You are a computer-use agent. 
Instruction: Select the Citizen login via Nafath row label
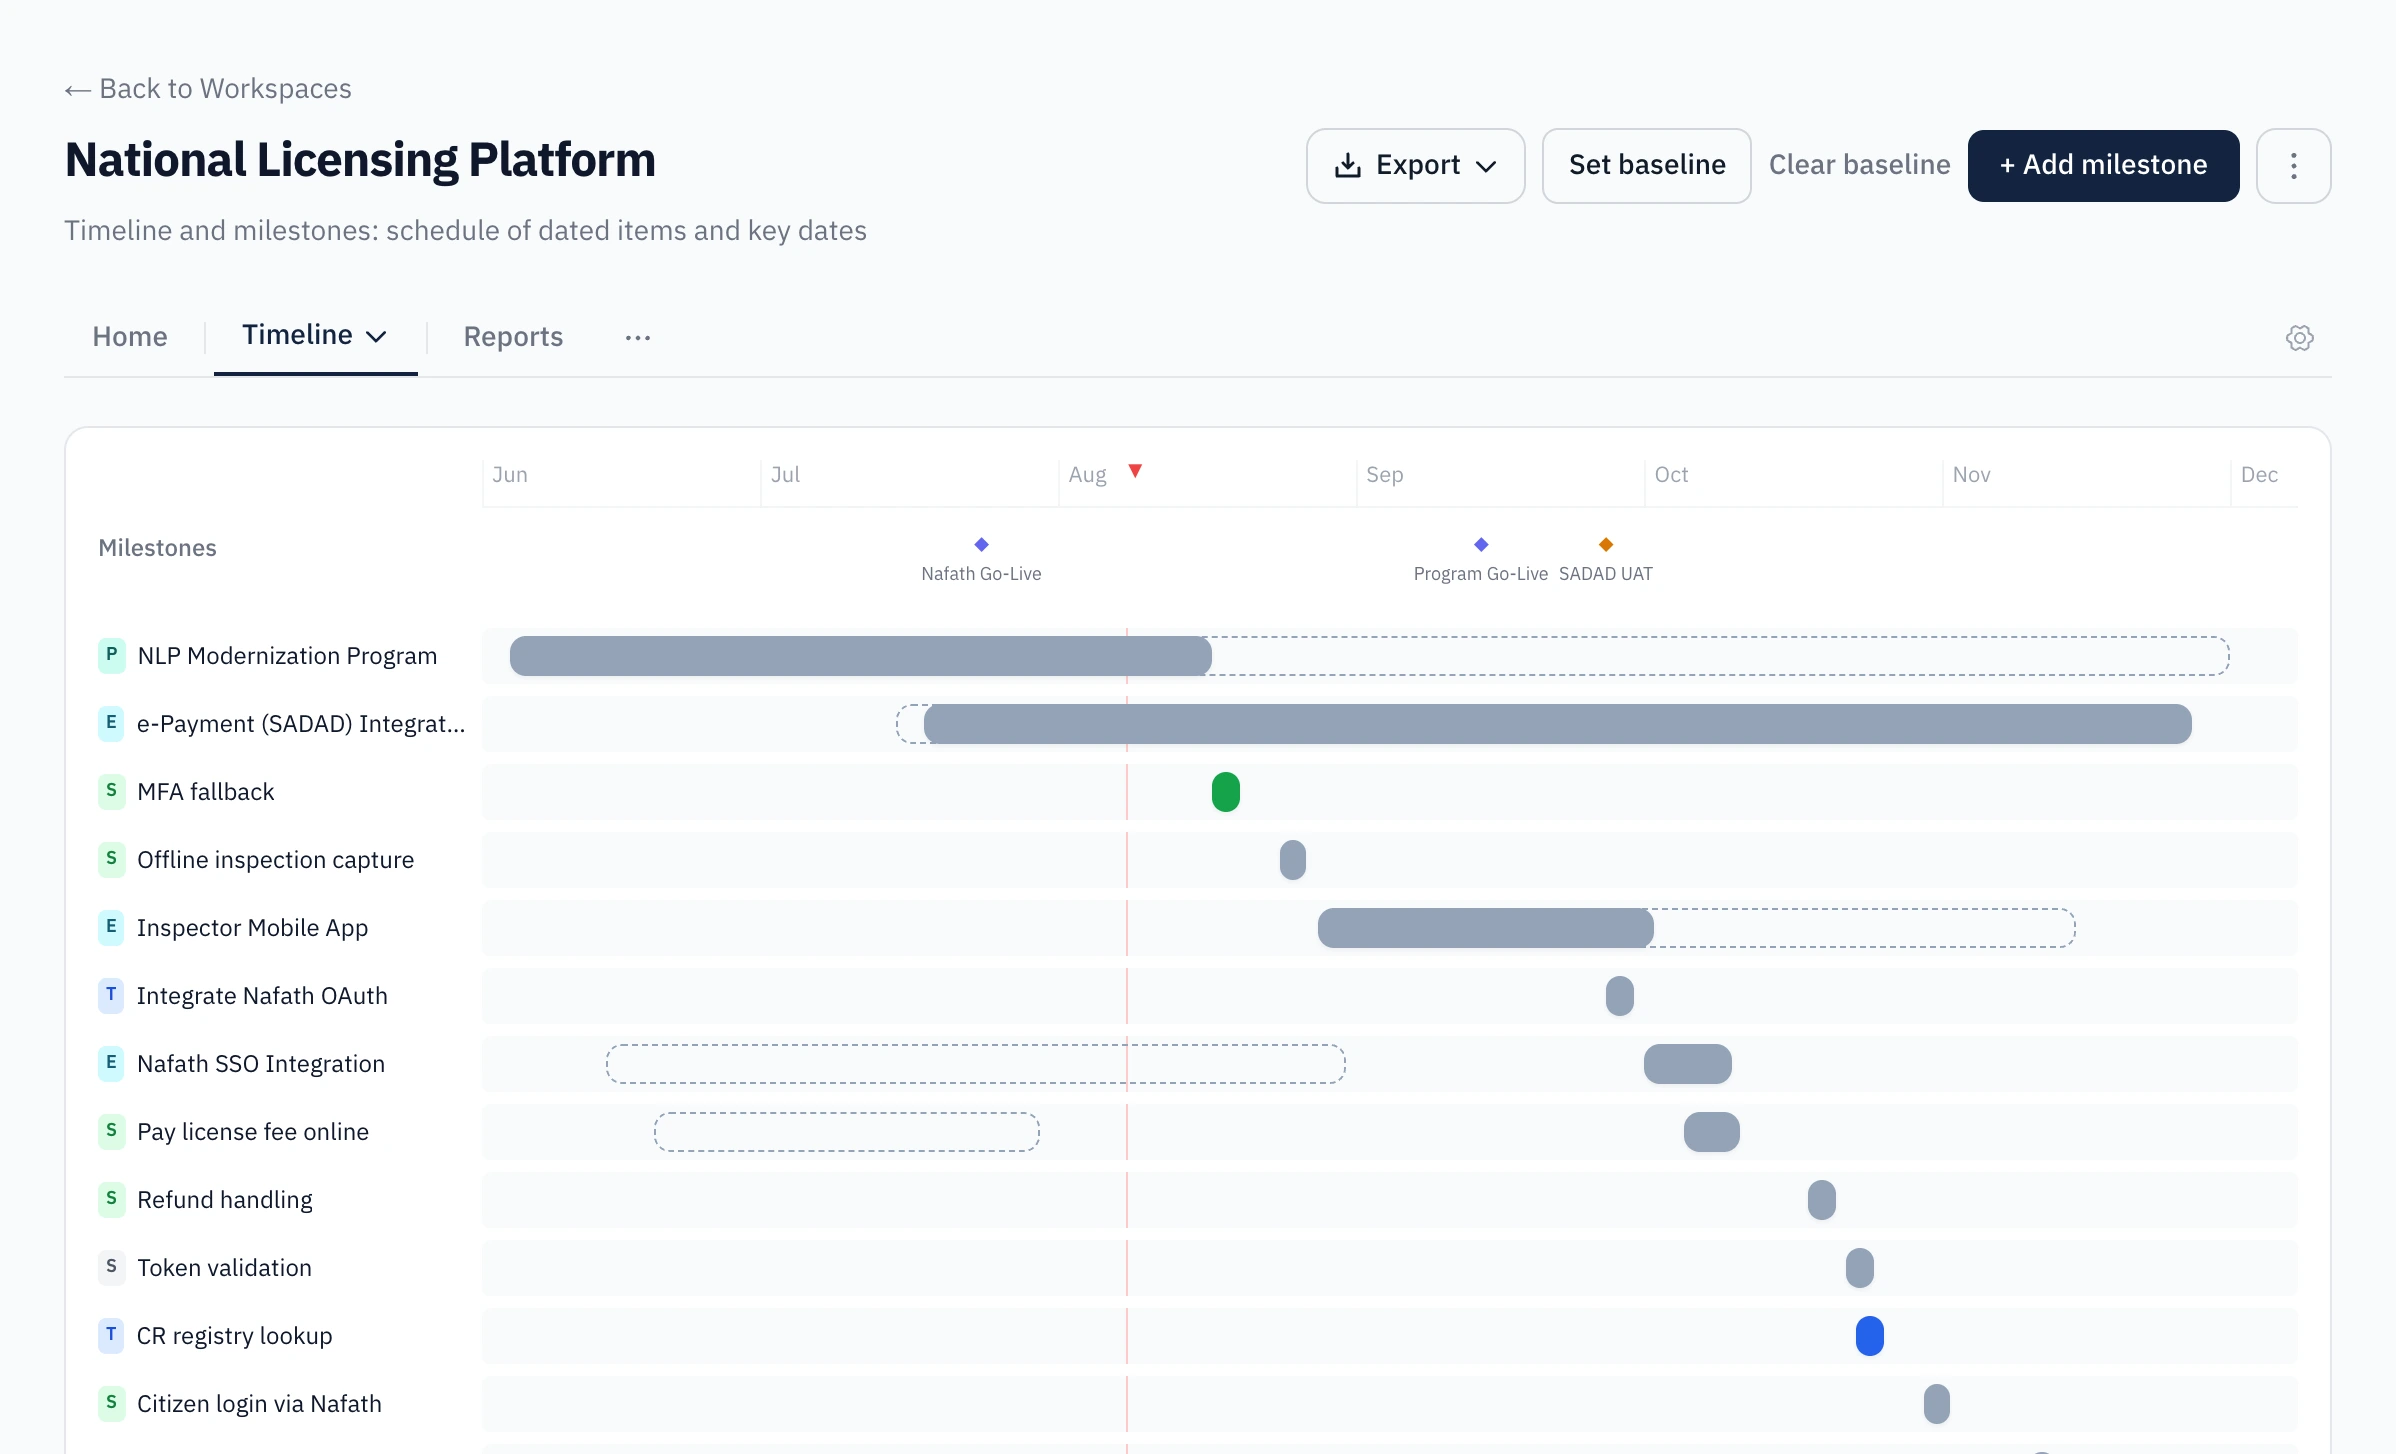[x=259, y=1404]
